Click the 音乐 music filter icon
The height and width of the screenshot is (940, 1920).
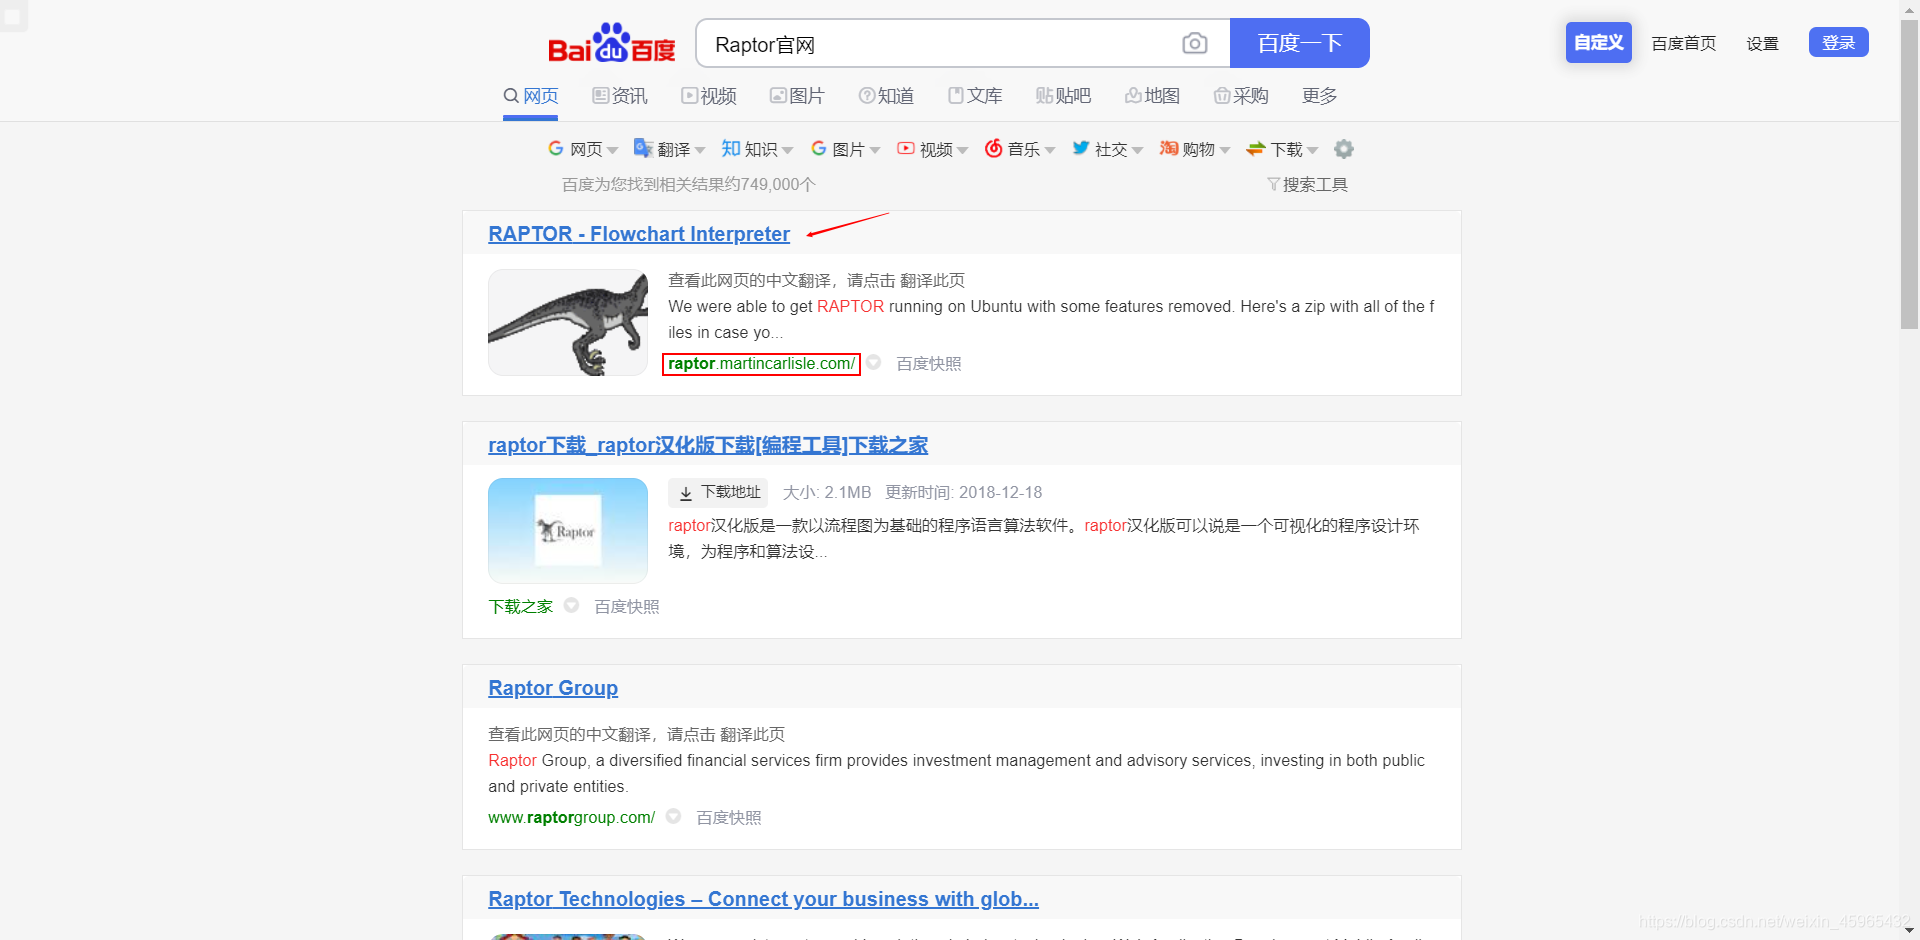[x=993, y=148]
